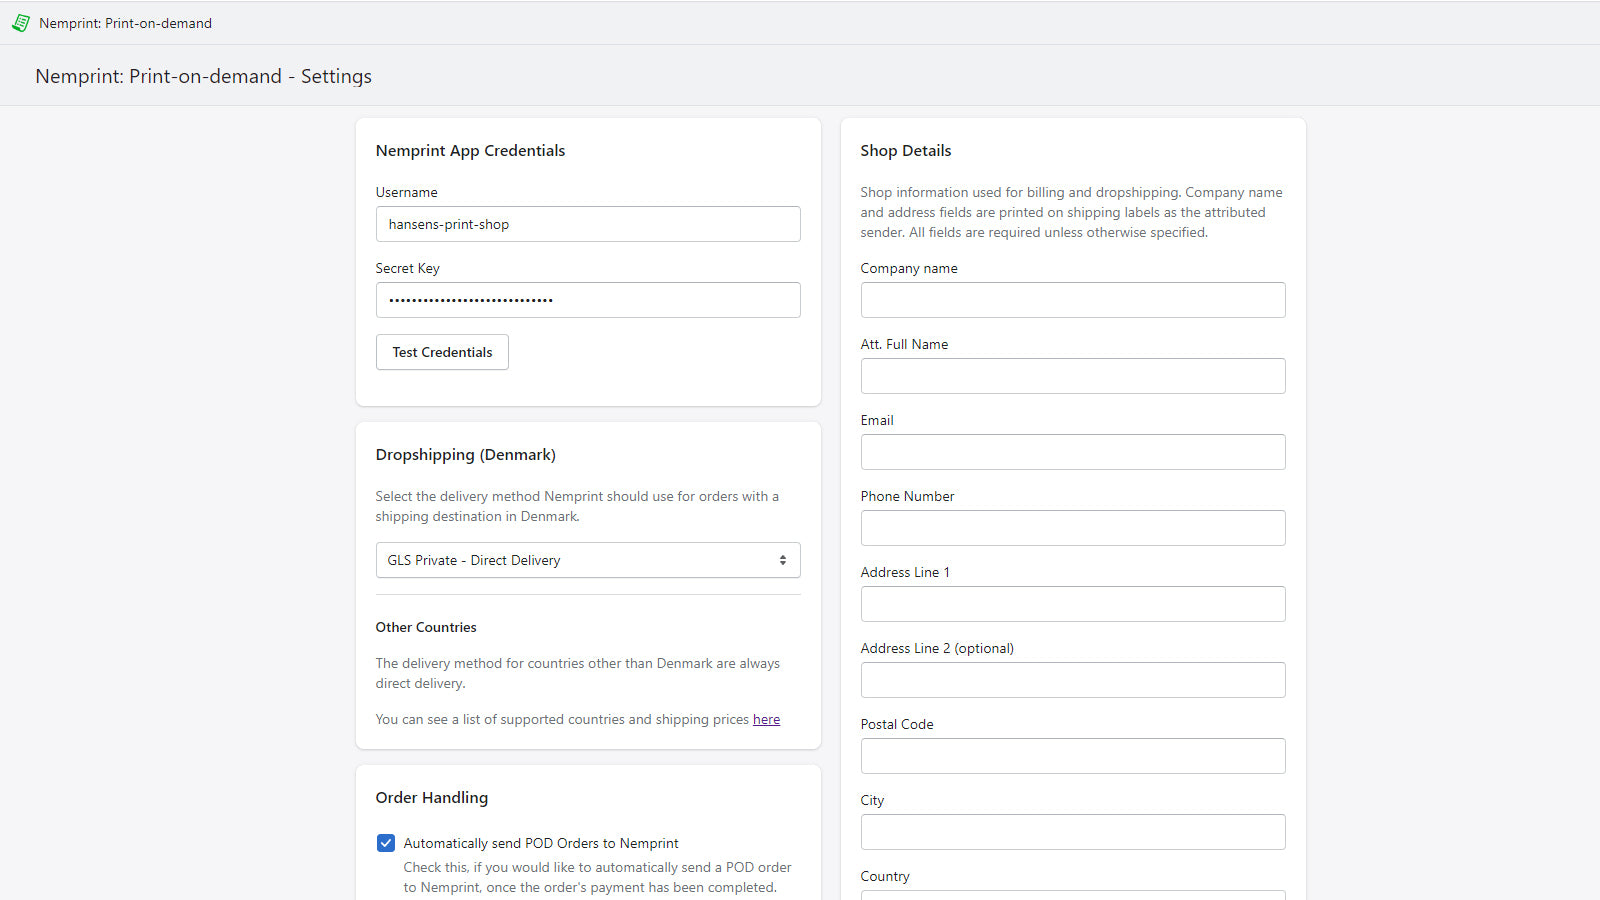Click the City input field
1600x900 pixels.
click(1073, 832)
